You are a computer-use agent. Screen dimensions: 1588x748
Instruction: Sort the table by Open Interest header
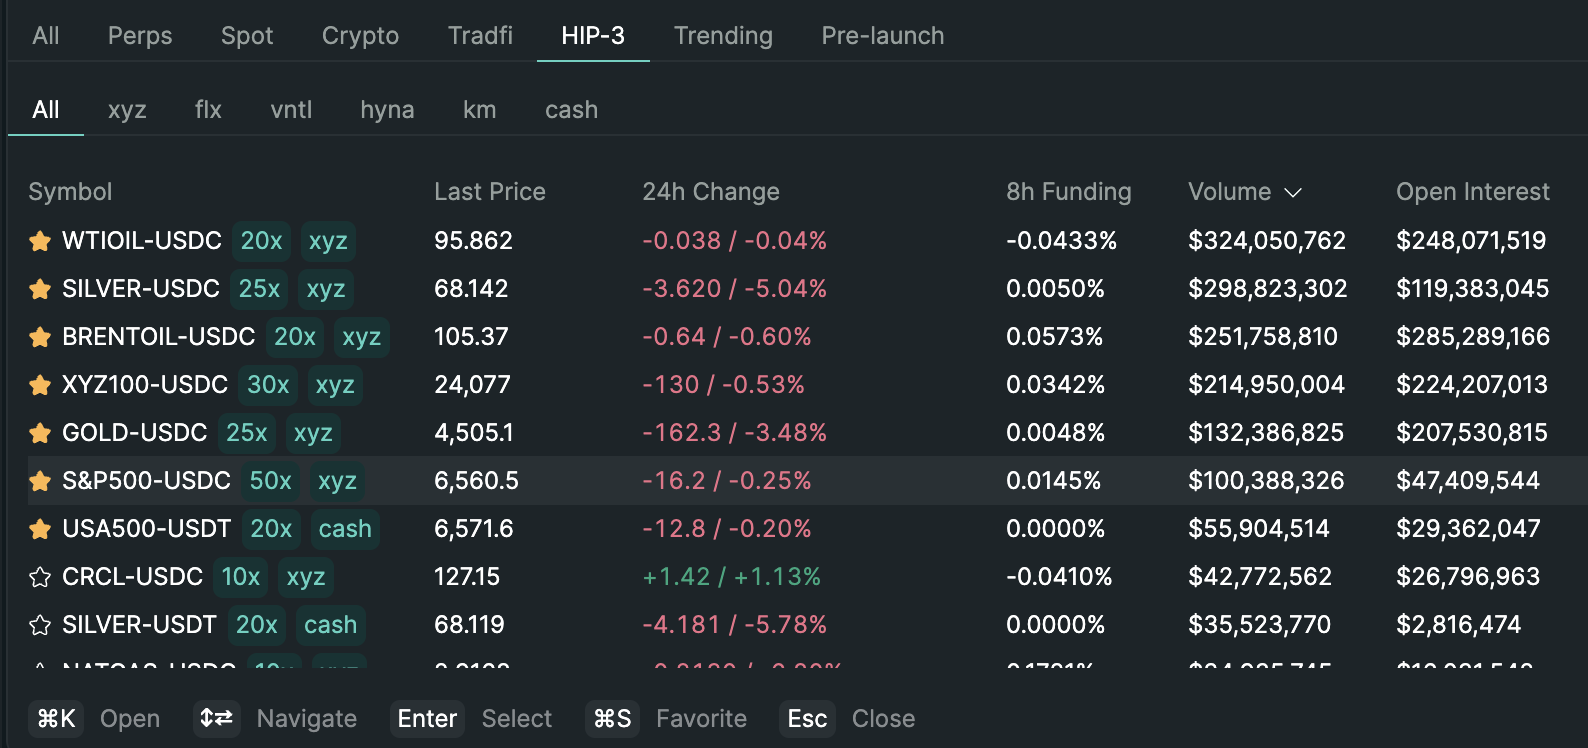[1472, 192]
